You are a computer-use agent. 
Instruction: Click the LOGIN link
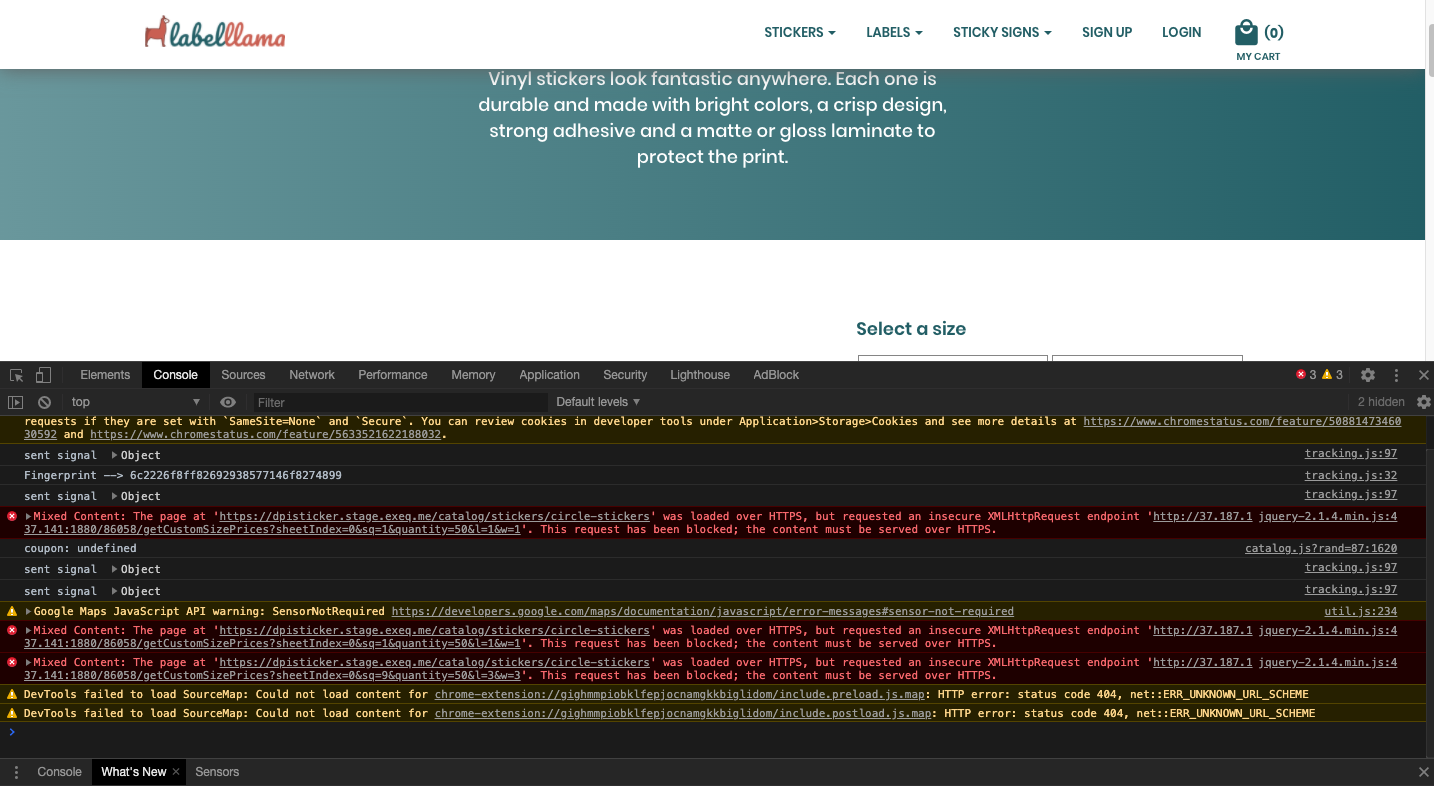tap(1181, 32)
